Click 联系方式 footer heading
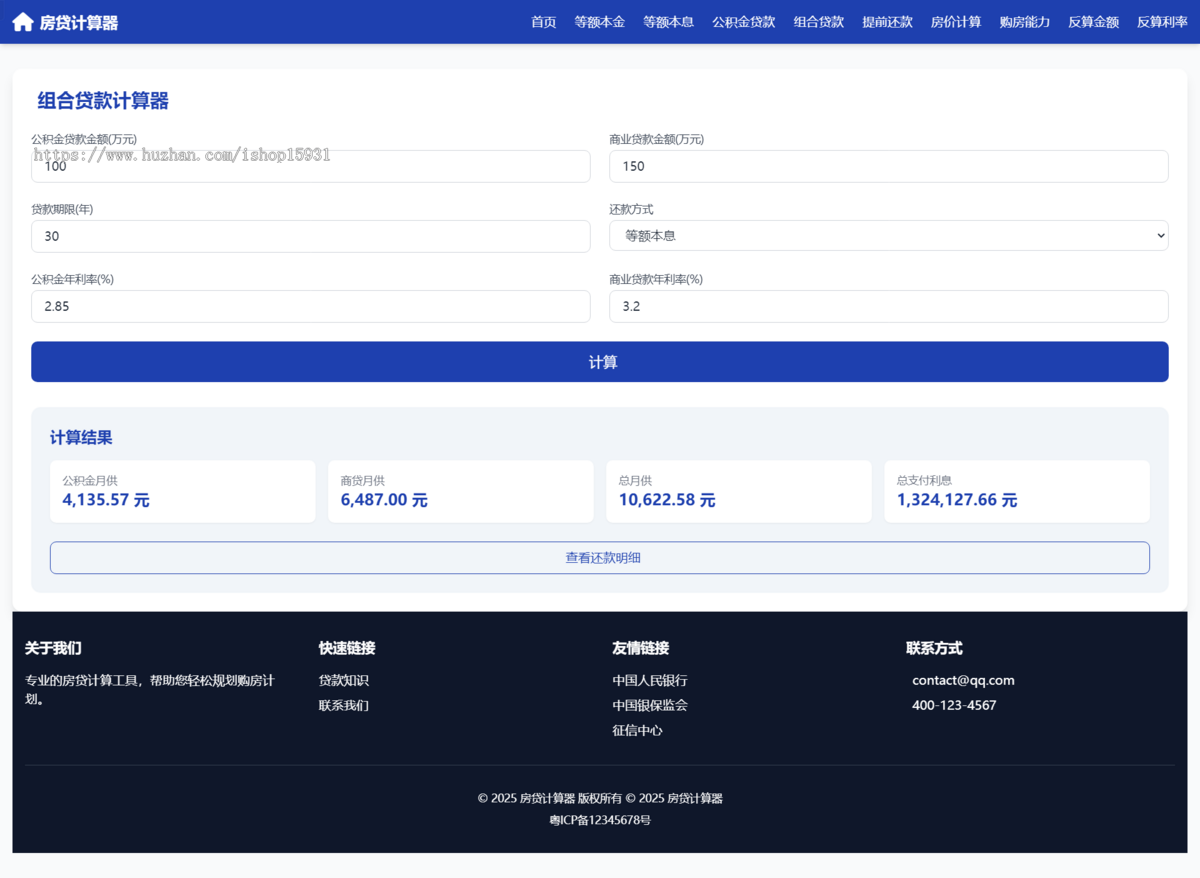This screenshot has width=1200, height=878. tap(934, 648)
